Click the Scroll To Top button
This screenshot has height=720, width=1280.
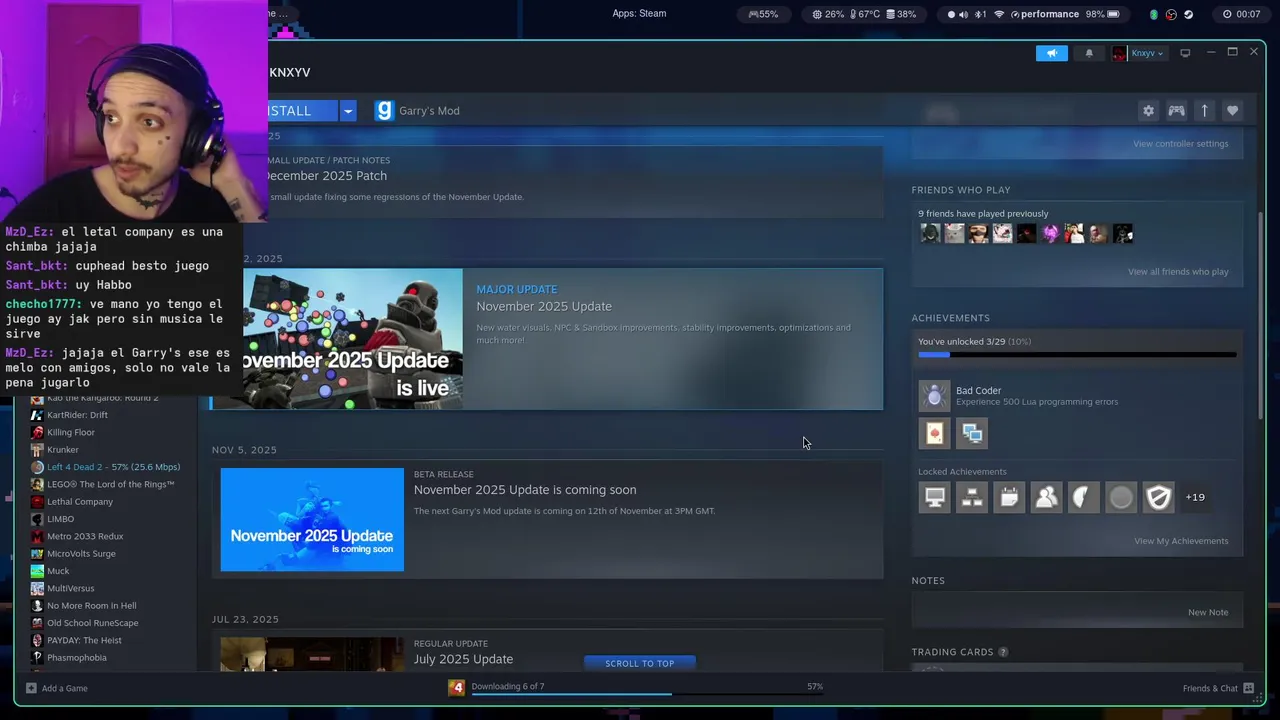point(640,663)
